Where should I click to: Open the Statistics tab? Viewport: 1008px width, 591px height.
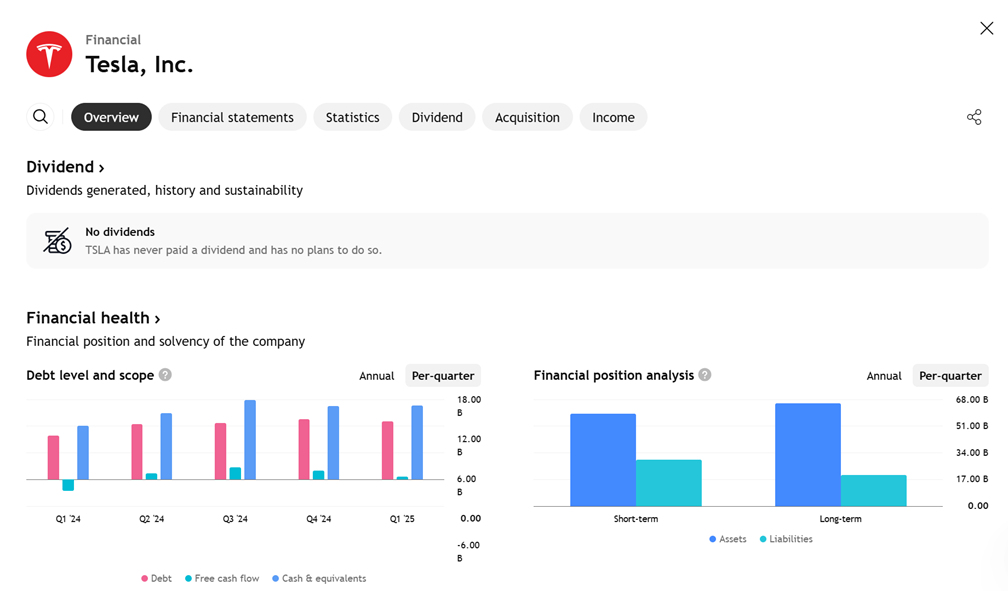352,117
